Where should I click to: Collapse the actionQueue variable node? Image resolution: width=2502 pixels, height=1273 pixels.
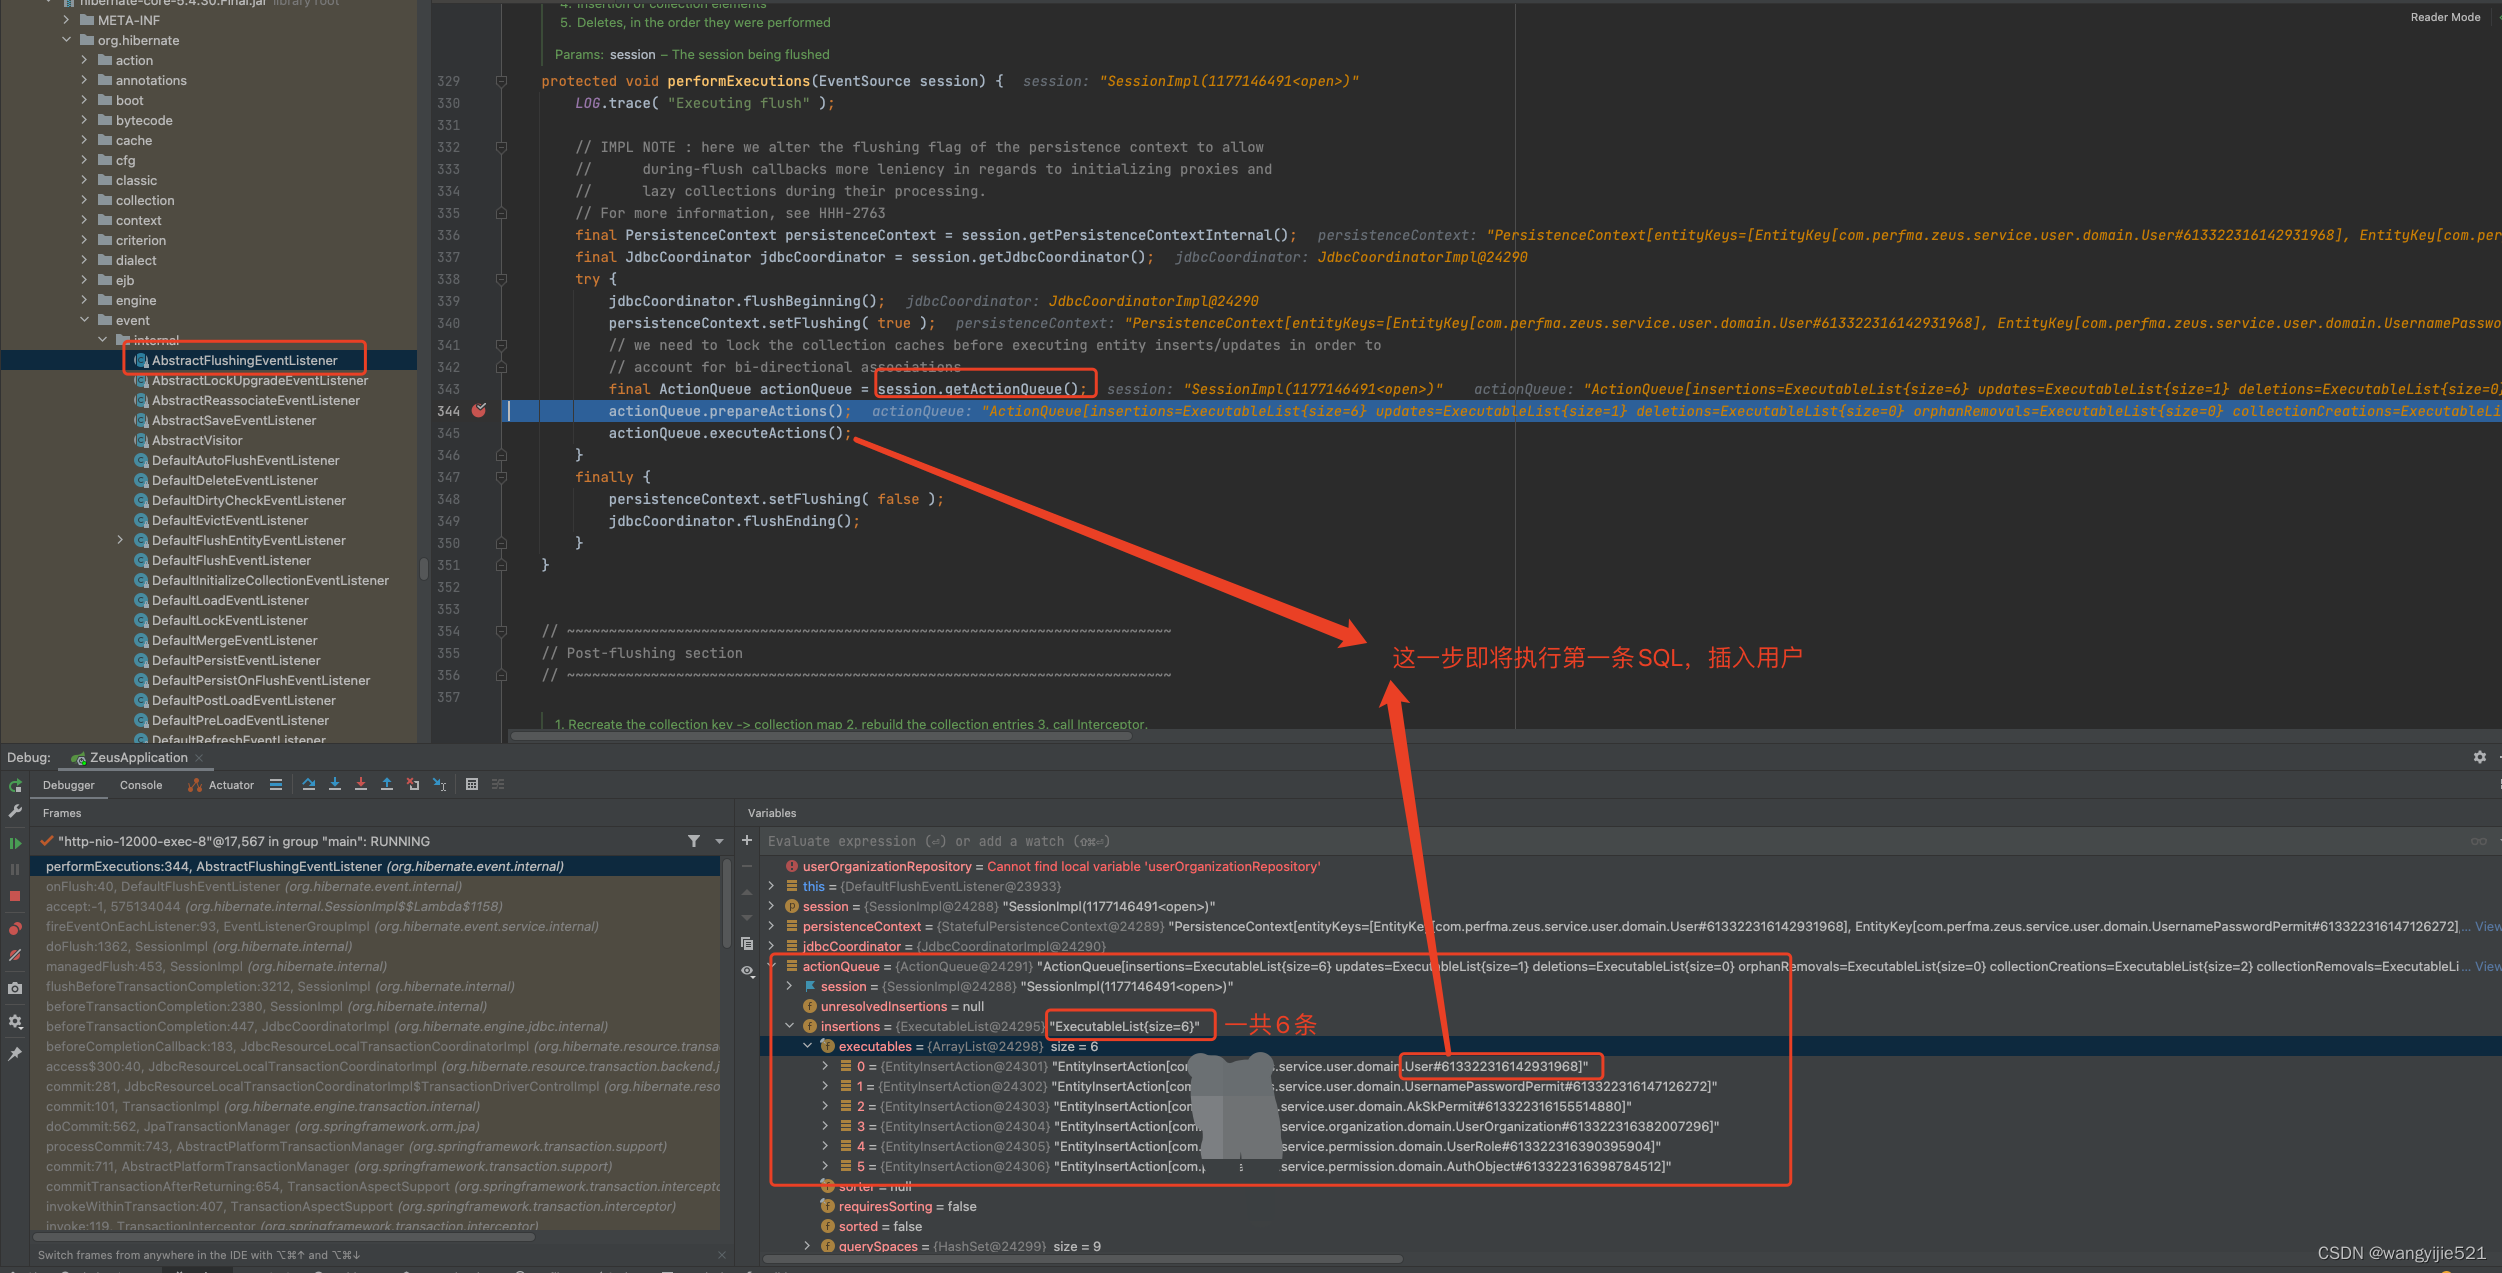772,966
